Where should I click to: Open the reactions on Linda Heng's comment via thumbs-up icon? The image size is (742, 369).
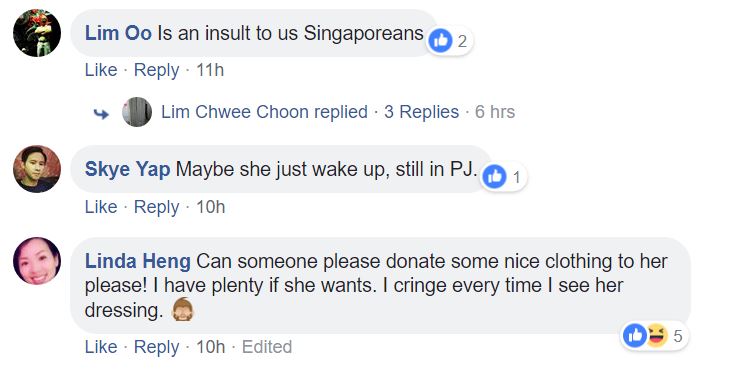(x=635, y=336)
